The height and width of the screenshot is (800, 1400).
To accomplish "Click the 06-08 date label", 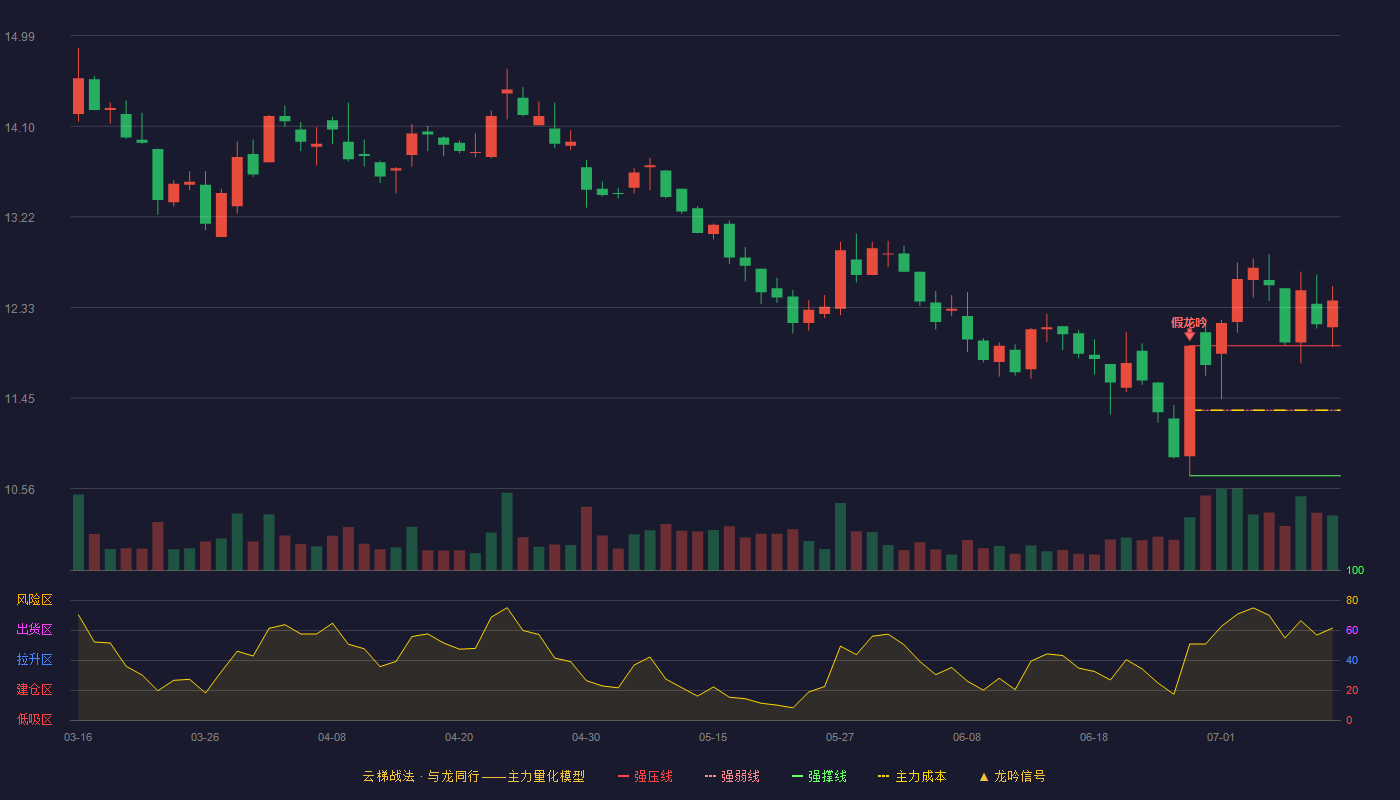I will point(967,737).
